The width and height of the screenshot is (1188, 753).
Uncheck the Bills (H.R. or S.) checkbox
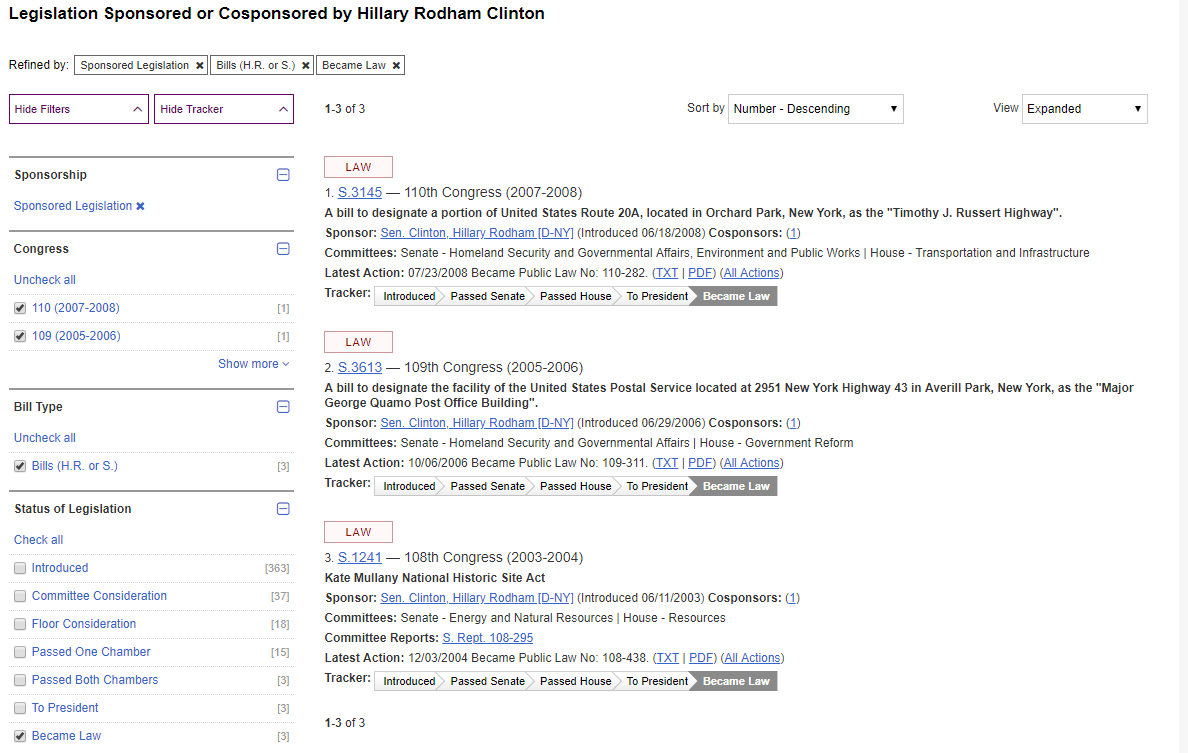20,467
